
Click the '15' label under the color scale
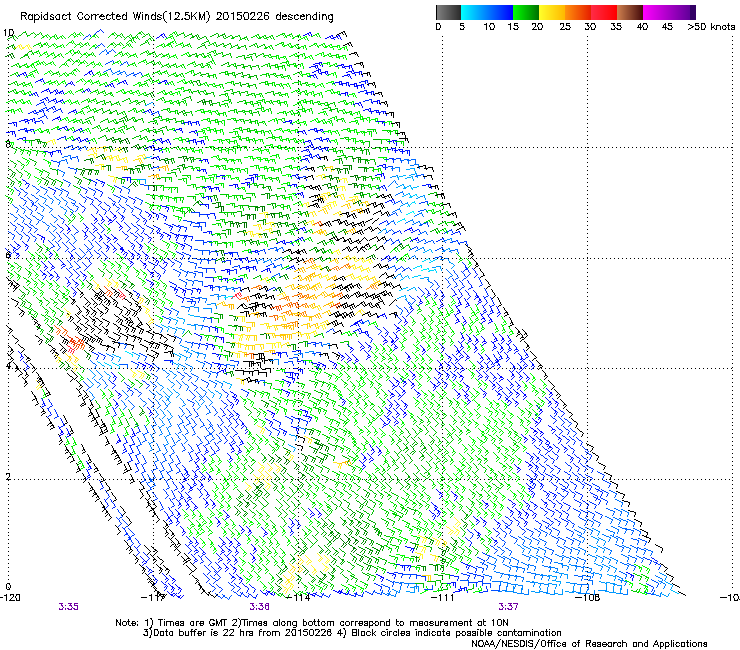coord(513,27)
